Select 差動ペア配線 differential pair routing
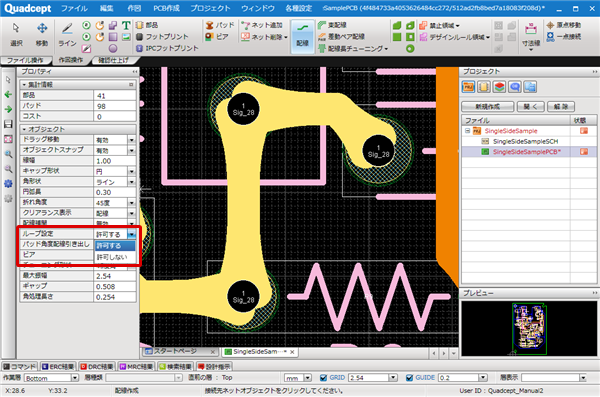 click(x=341, y=37)
